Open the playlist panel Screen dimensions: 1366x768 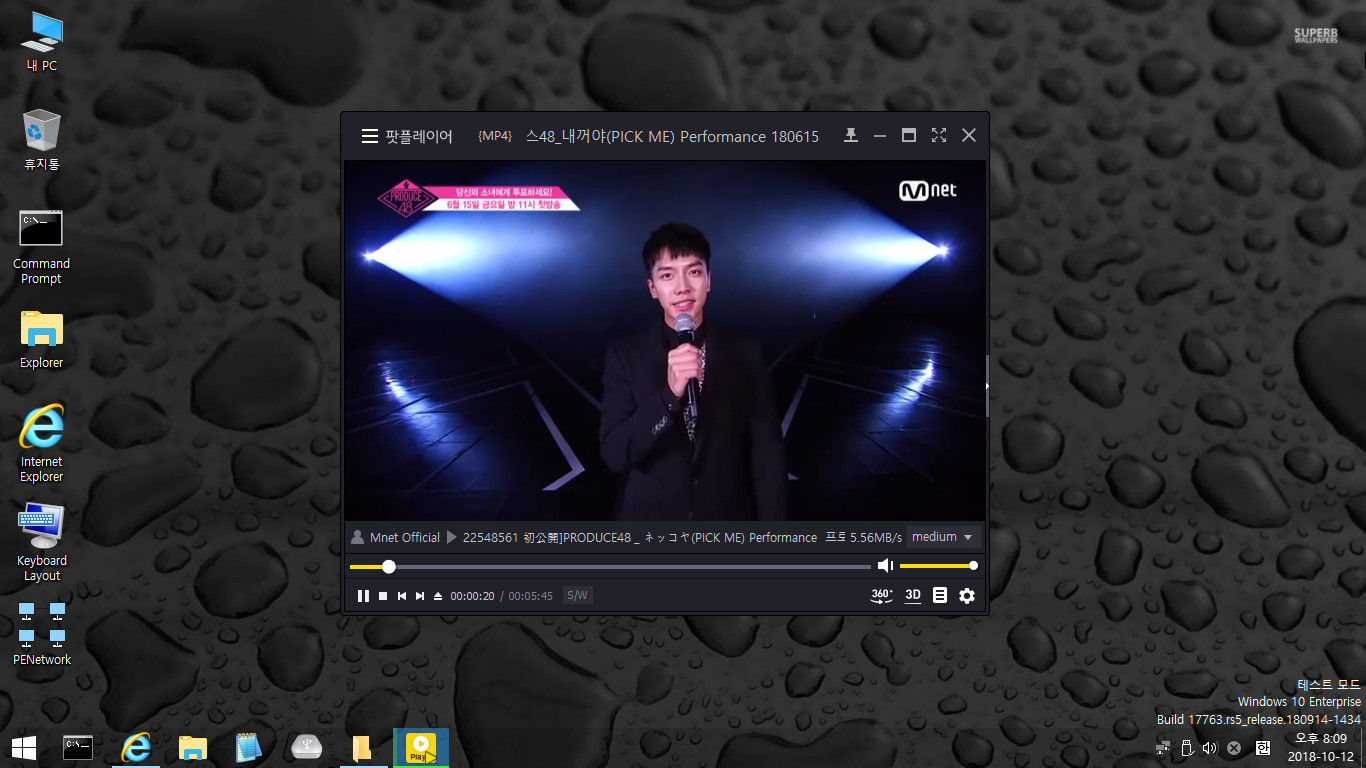pyautogui.click(x=940, y=595)
